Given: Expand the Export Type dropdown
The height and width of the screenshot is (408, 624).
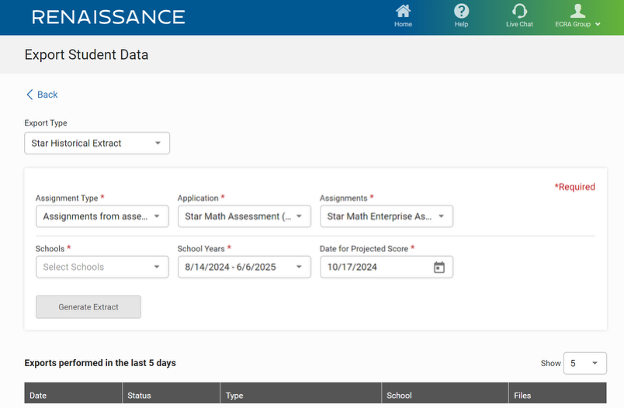Looking at the screenshot, I should point(97,143).
